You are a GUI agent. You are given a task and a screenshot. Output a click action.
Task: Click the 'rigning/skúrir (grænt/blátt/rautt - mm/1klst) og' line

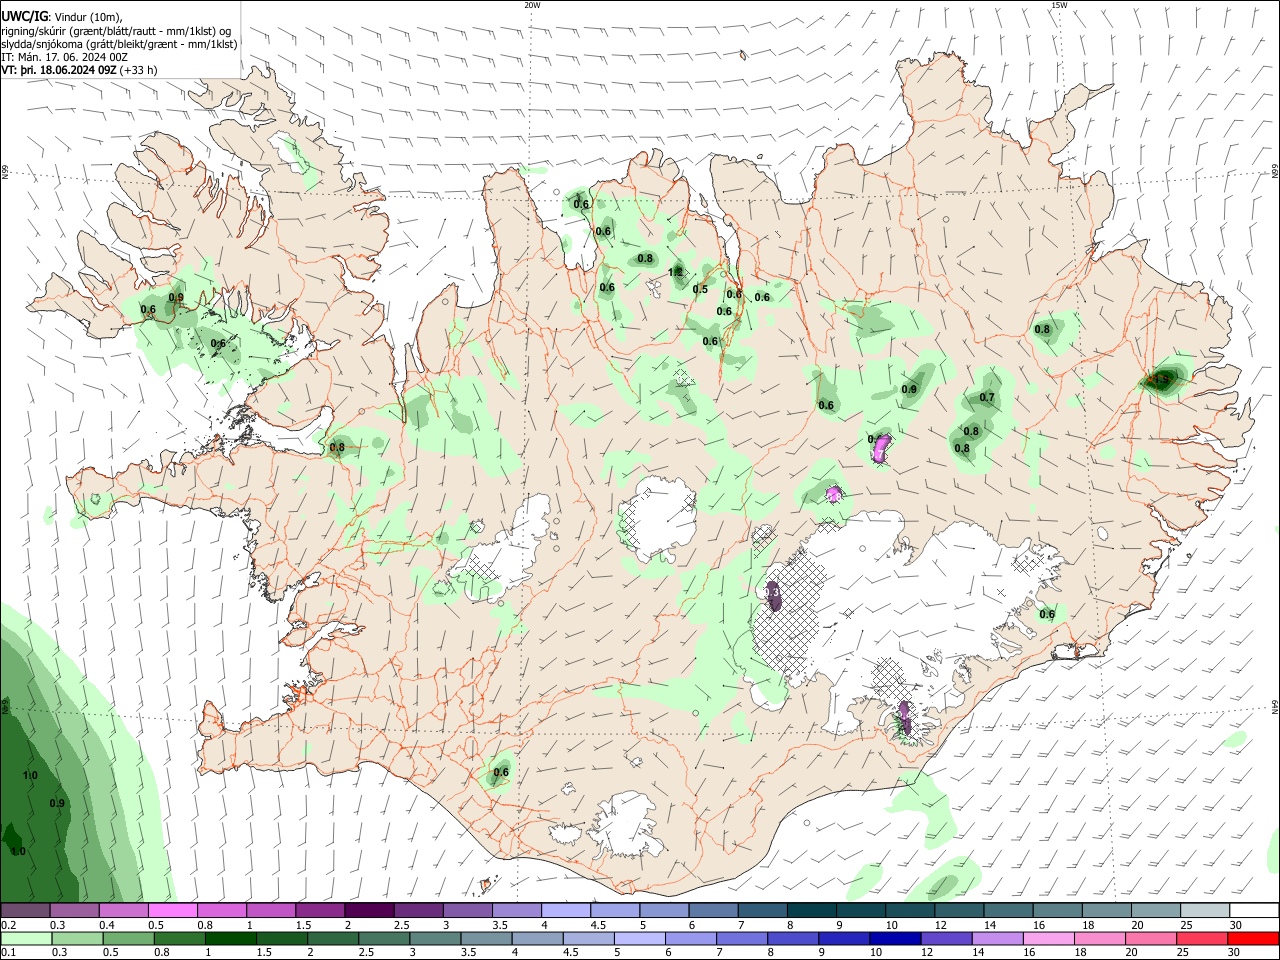[116, 31]
